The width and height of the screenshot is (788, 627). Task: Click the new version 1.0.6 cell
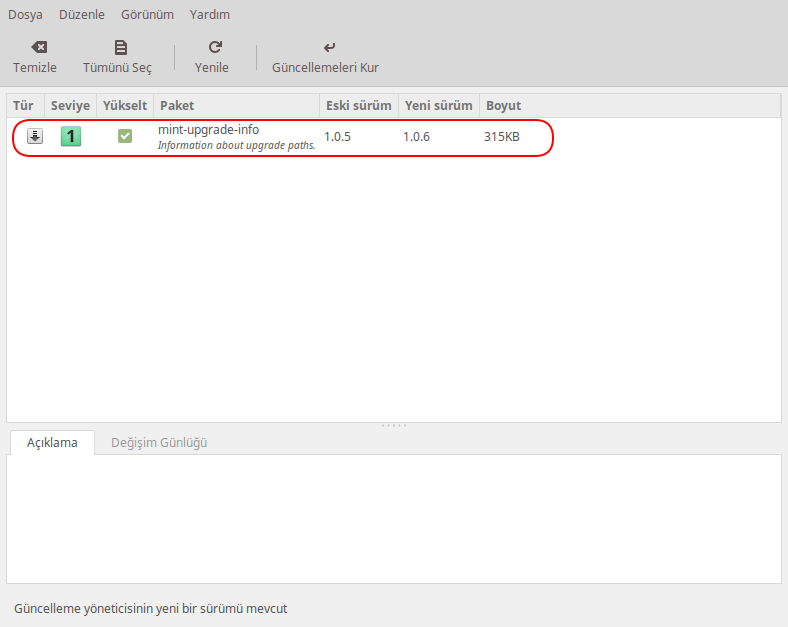(x=416, y=137)
